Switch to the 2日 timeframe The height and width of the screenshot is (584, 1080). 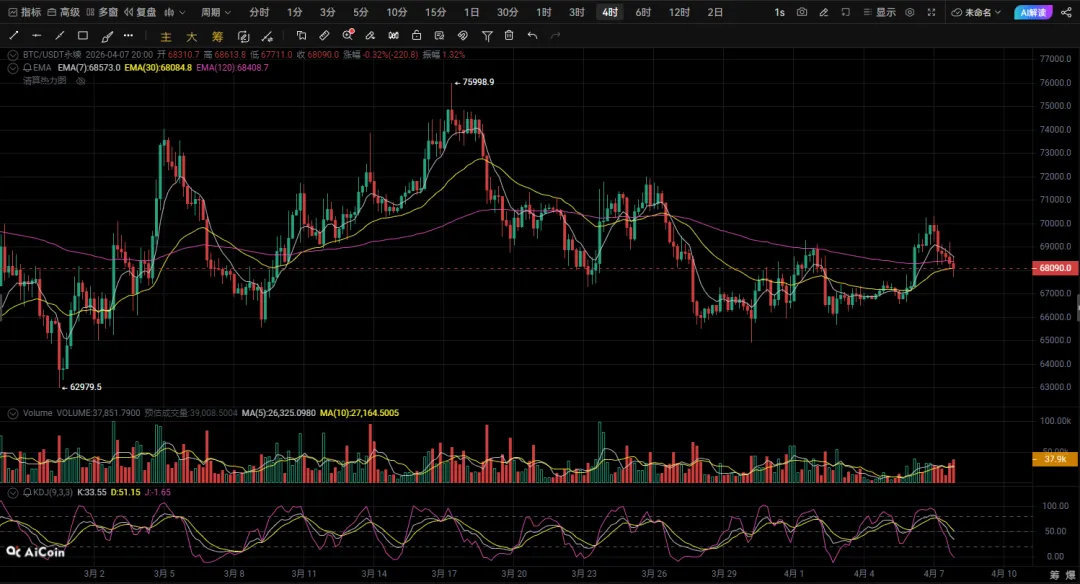pos(715,12)
